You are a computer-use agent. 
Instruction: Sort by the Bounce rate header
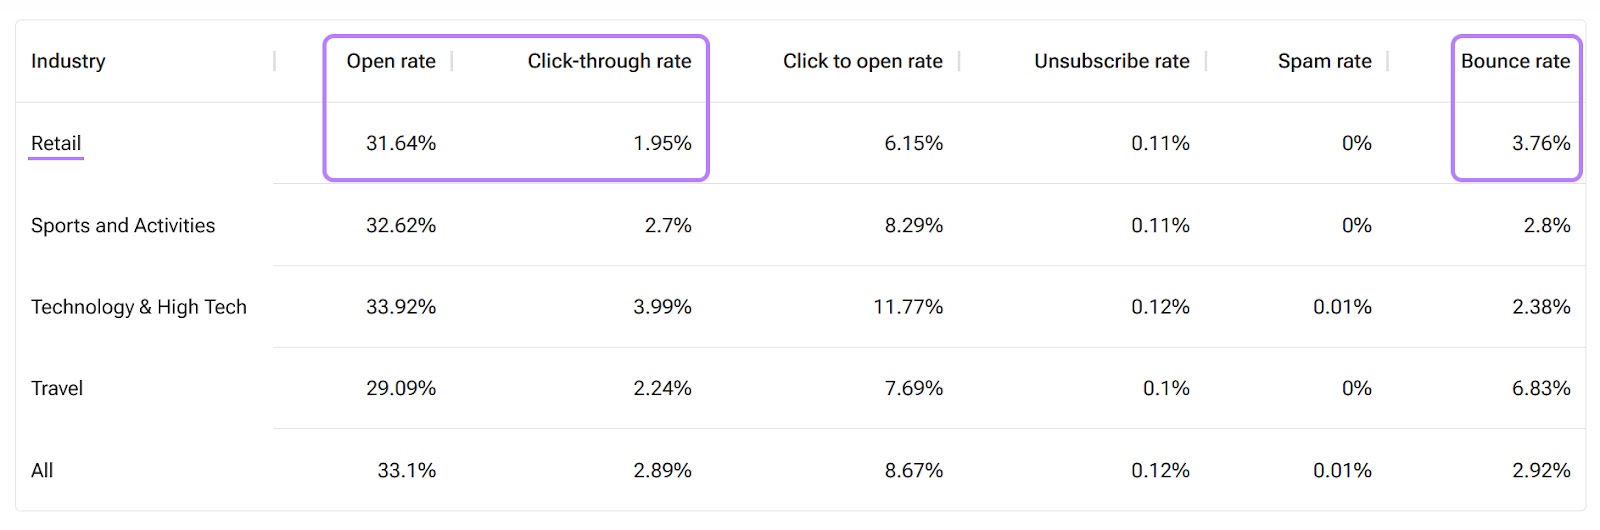tap(1515, 61)
